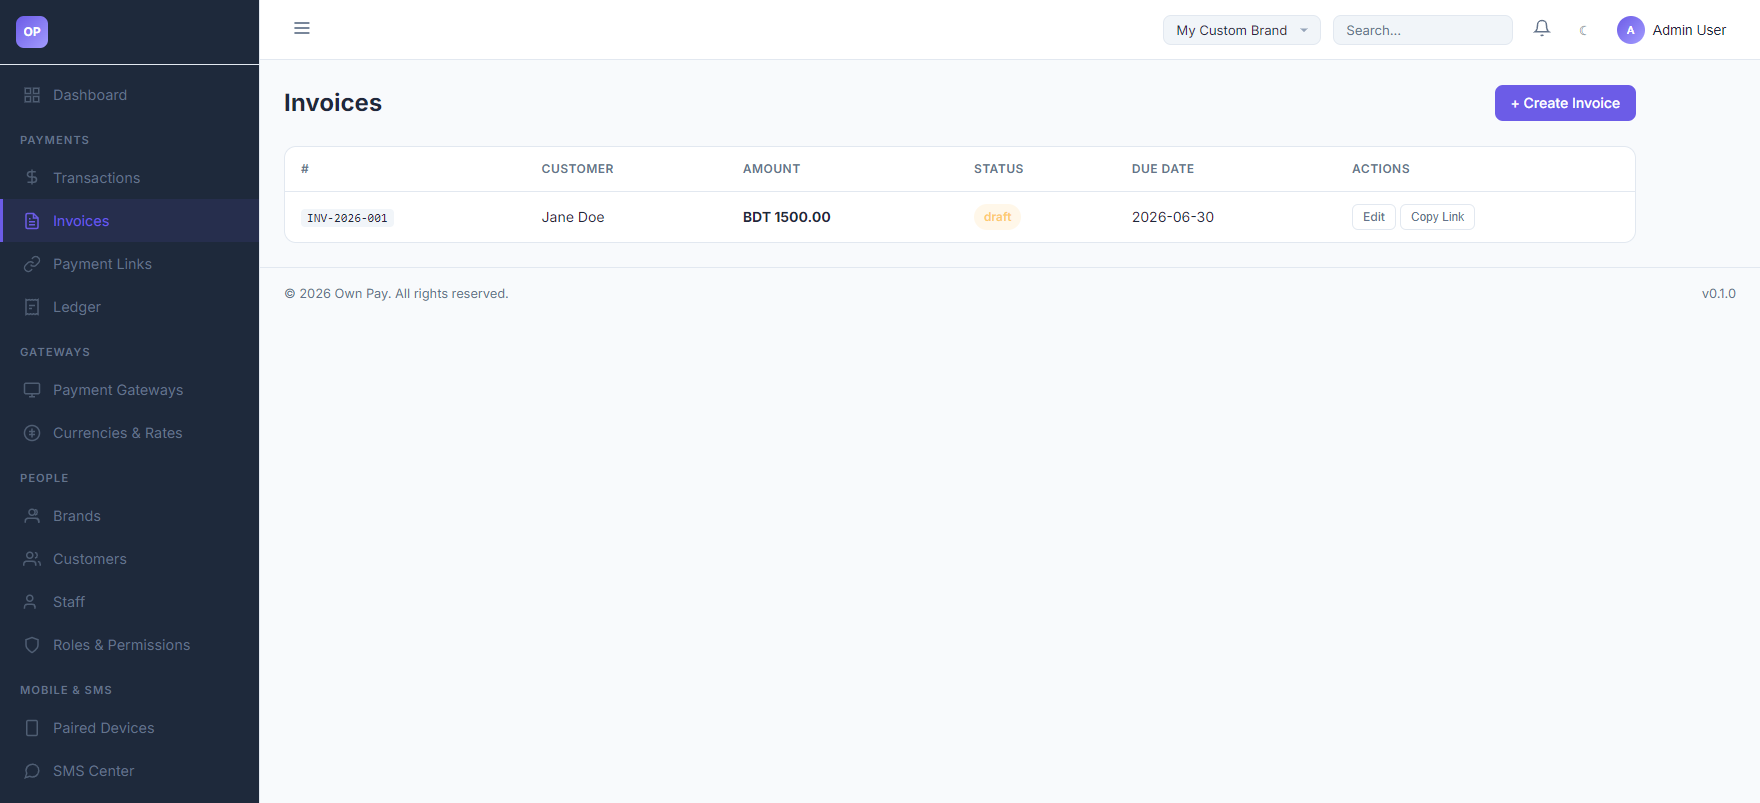Click invoice number INV-2026-001

(347, 218)
